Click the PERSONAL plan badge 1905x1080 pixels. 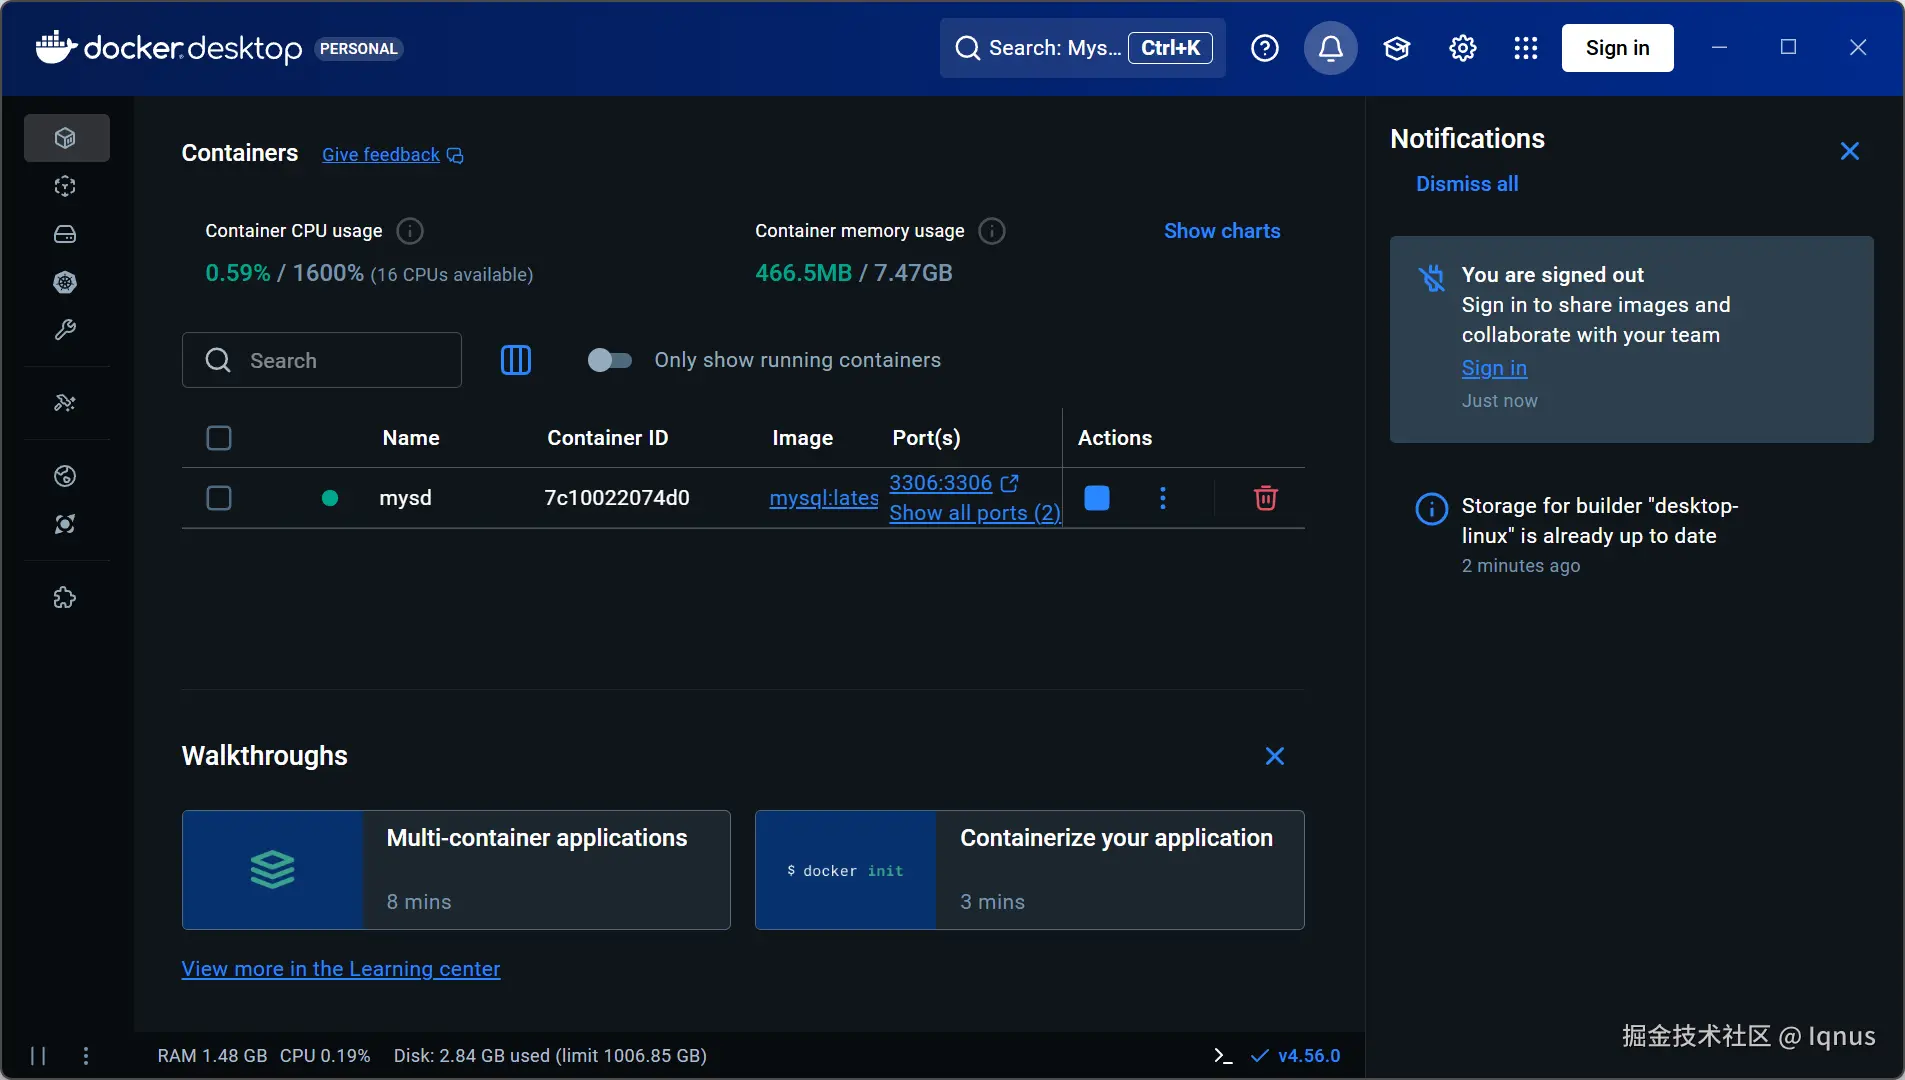(x=359, y=49)
